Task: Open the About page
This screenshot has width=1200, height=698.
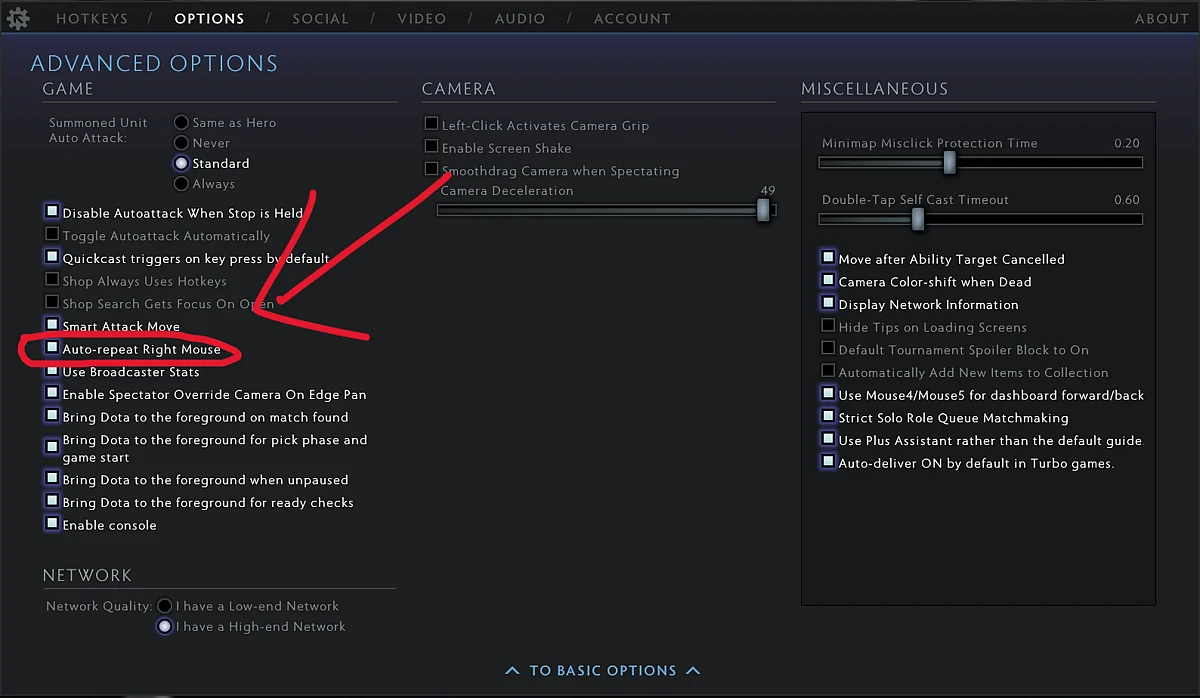Action: 1162,19
